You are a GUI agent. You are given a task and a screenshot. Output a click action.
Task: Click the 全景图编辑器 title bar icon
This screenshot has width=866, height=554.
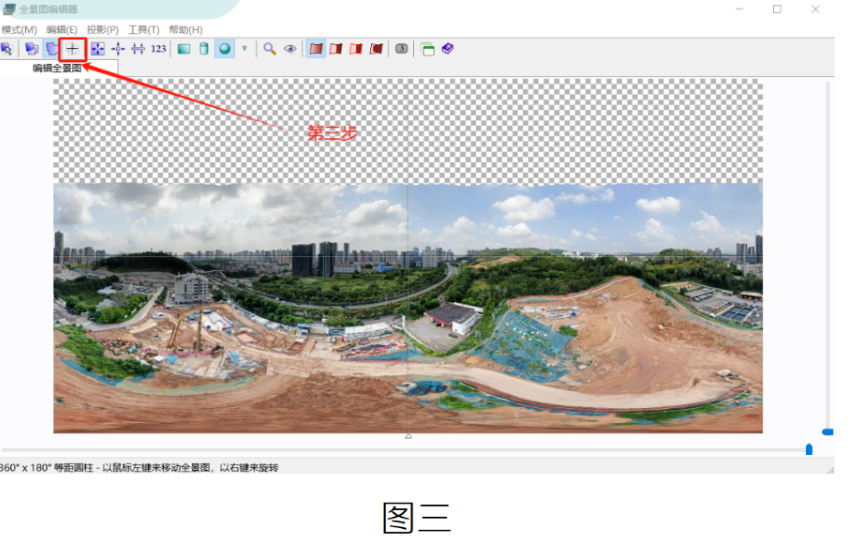pyautogui.click(x=9, y=9)
